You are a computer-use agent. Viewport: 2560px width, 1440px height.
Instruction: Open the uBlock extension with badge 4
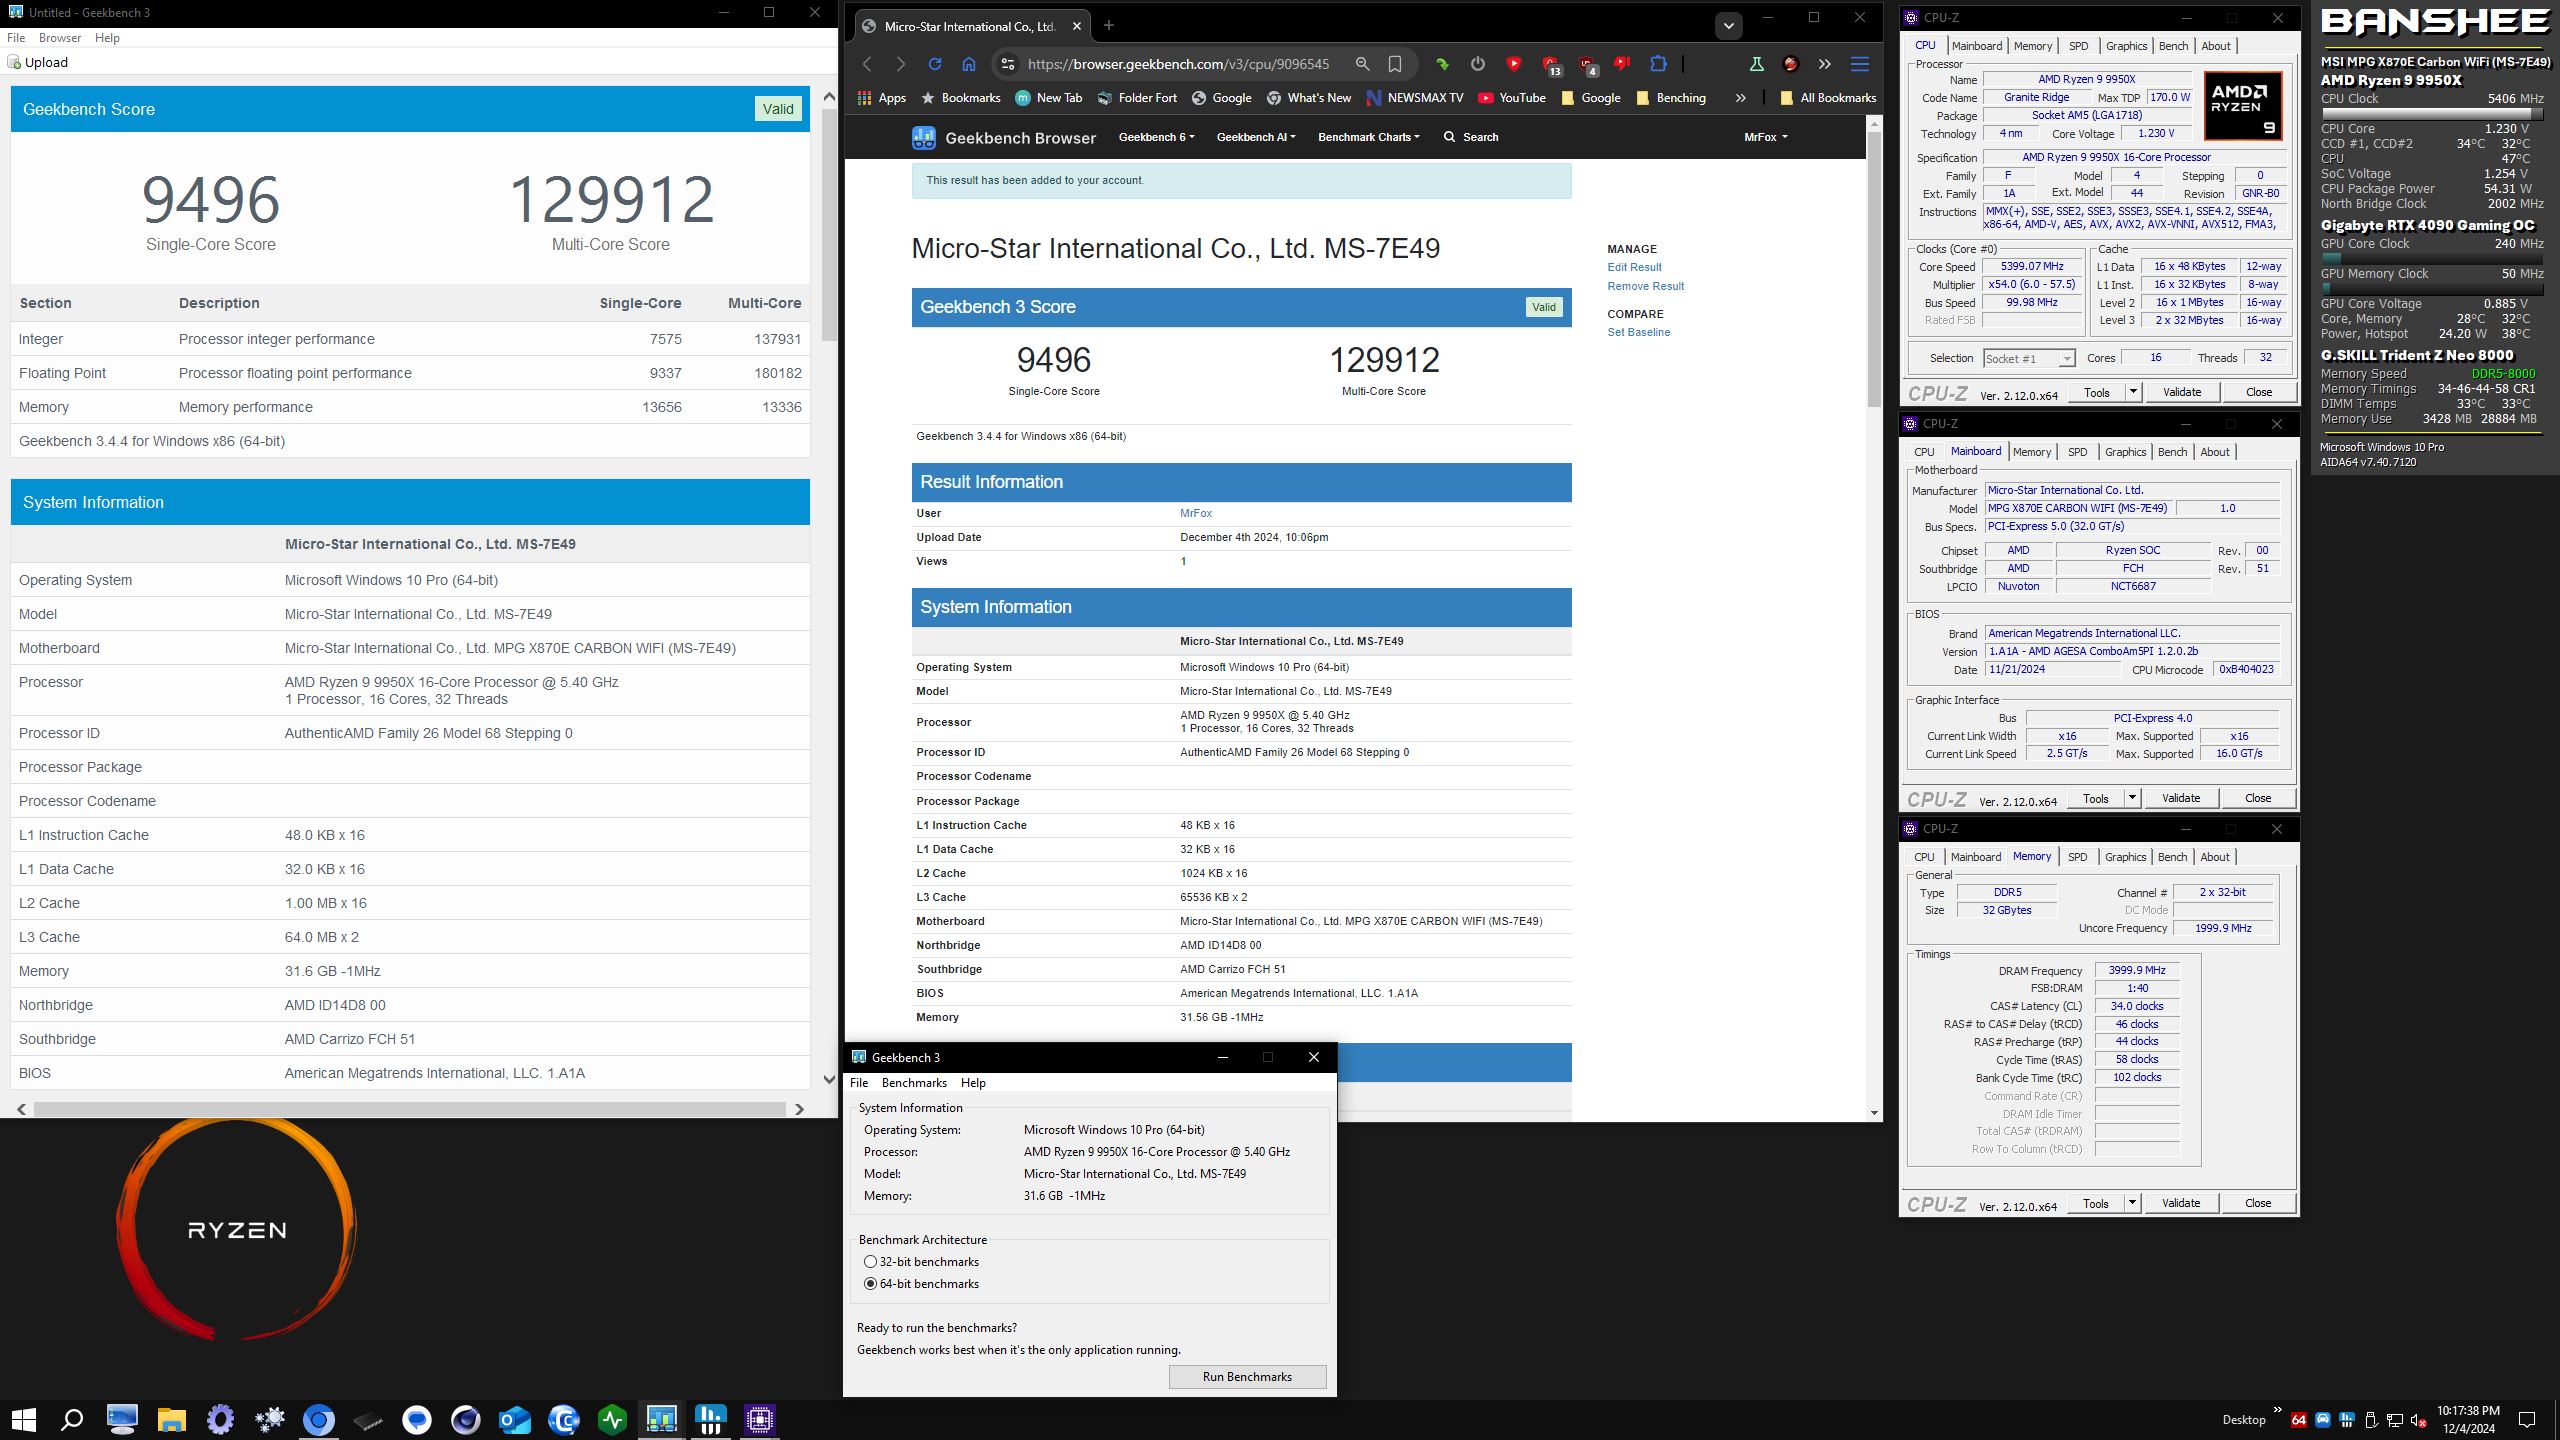point(1588,66)
